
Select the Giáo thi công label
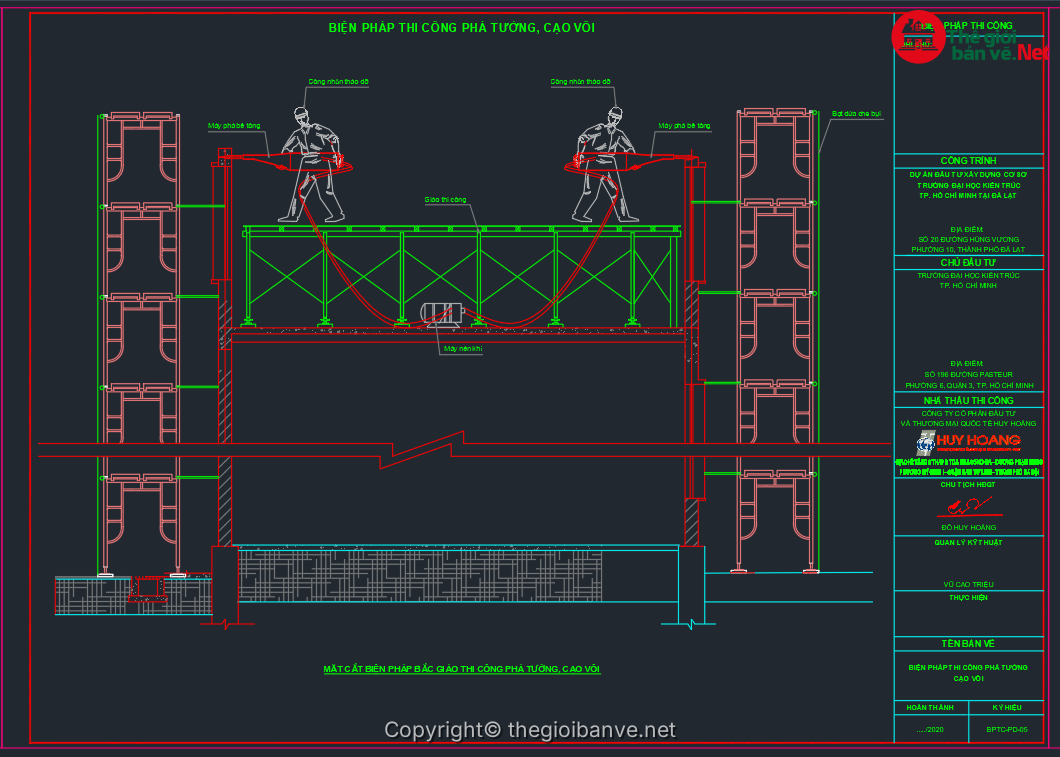[x=445, y=200]
